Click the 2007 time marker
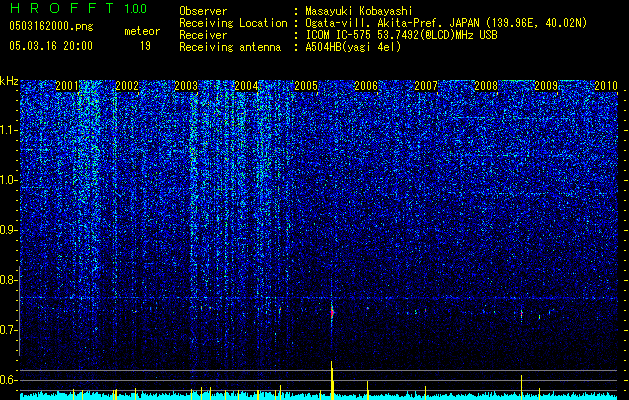The height and width of the screenshot is (400, 629). [426, 85]
